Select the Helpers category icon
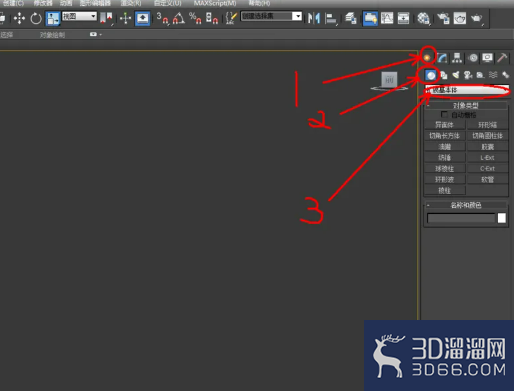The height and width of the screenshot is (391, 514). click(480, 75)
